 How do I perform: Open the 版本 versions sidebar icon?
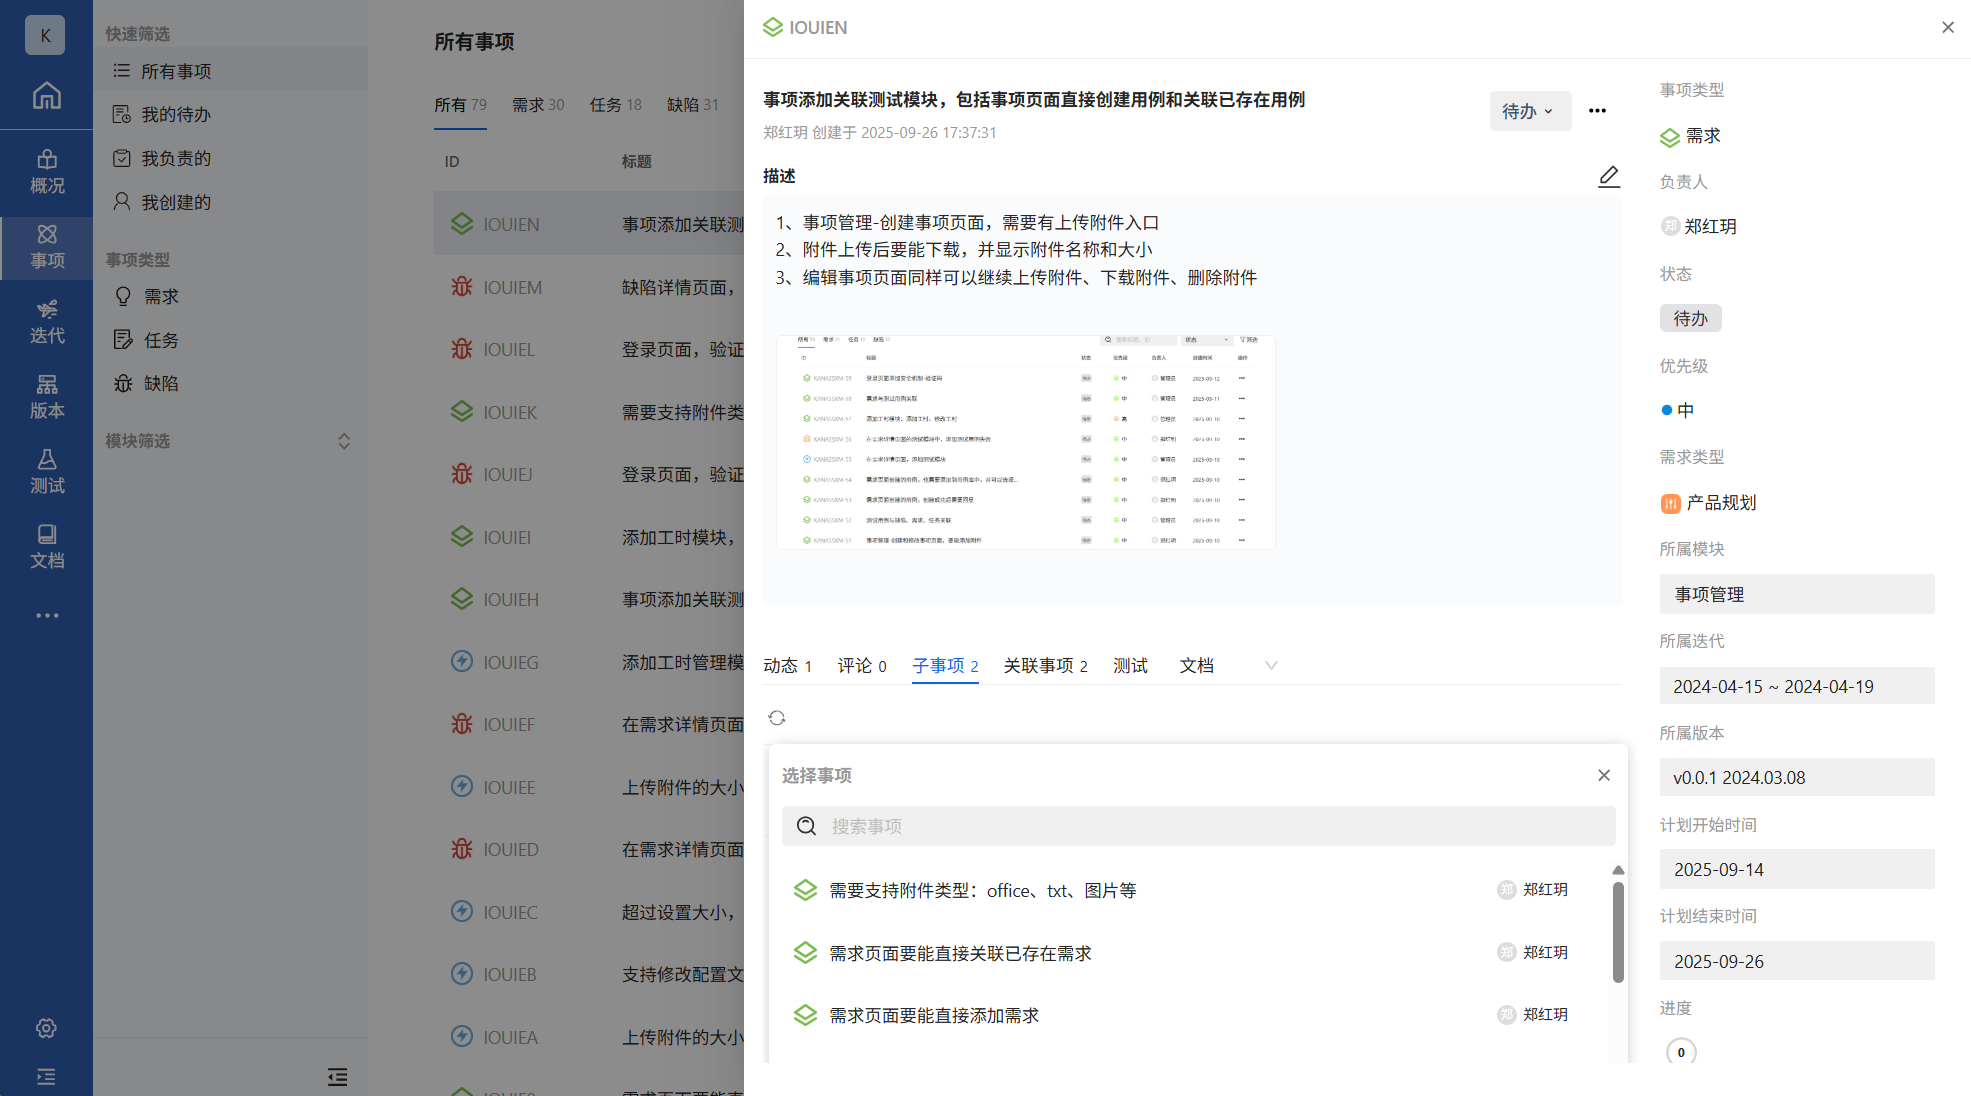coord(46,397)
